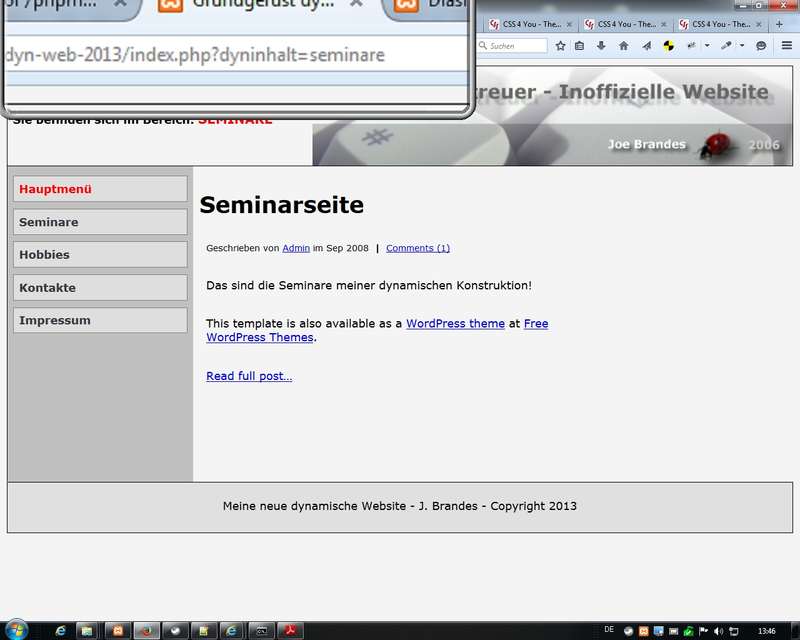Open the Hauptmenü navigation item
Screen dimensions: 800x640
tap(101, 189)
